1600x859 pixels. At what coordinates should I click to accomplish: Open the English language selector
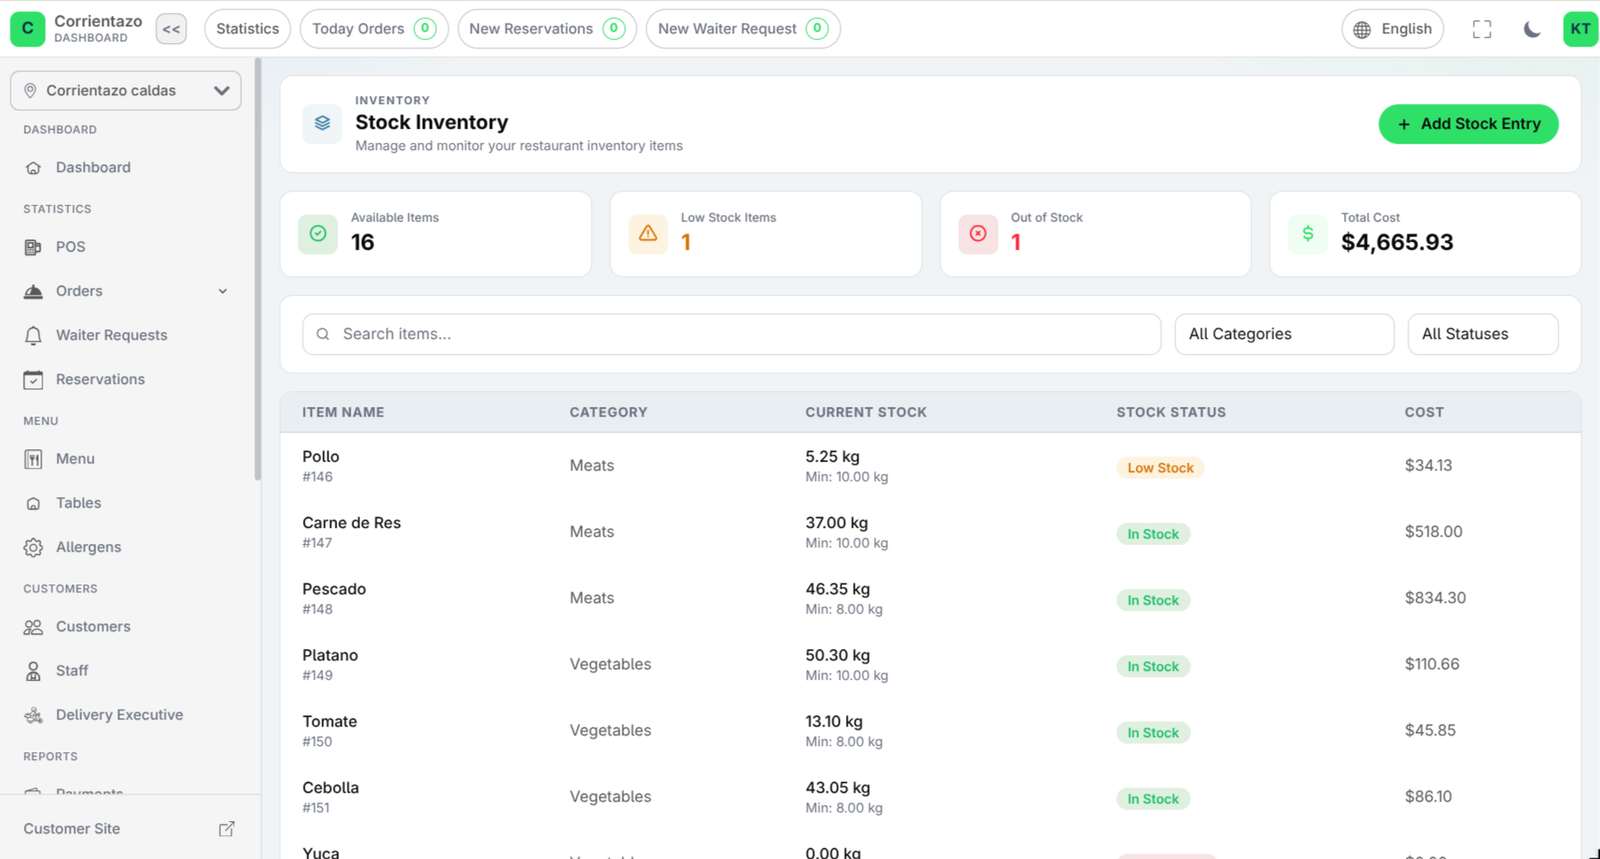1393,29
